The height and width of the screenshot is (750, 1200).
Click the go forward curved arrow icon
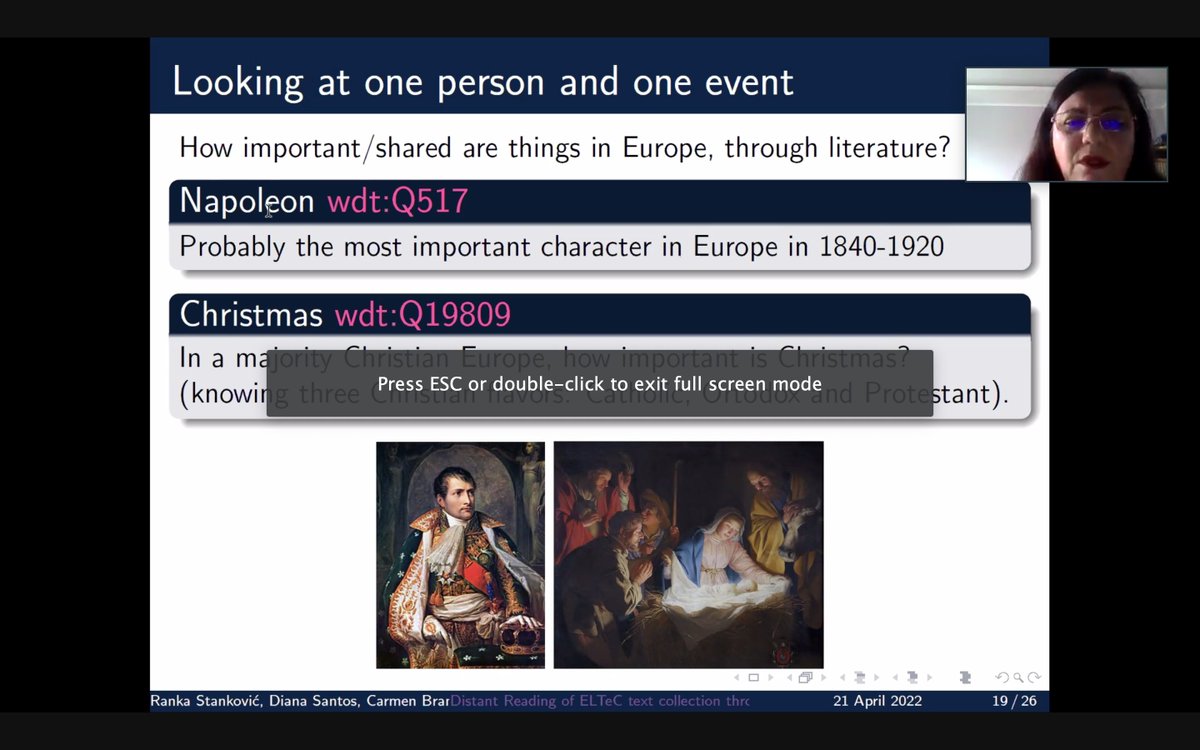[x=1034, y=677]
